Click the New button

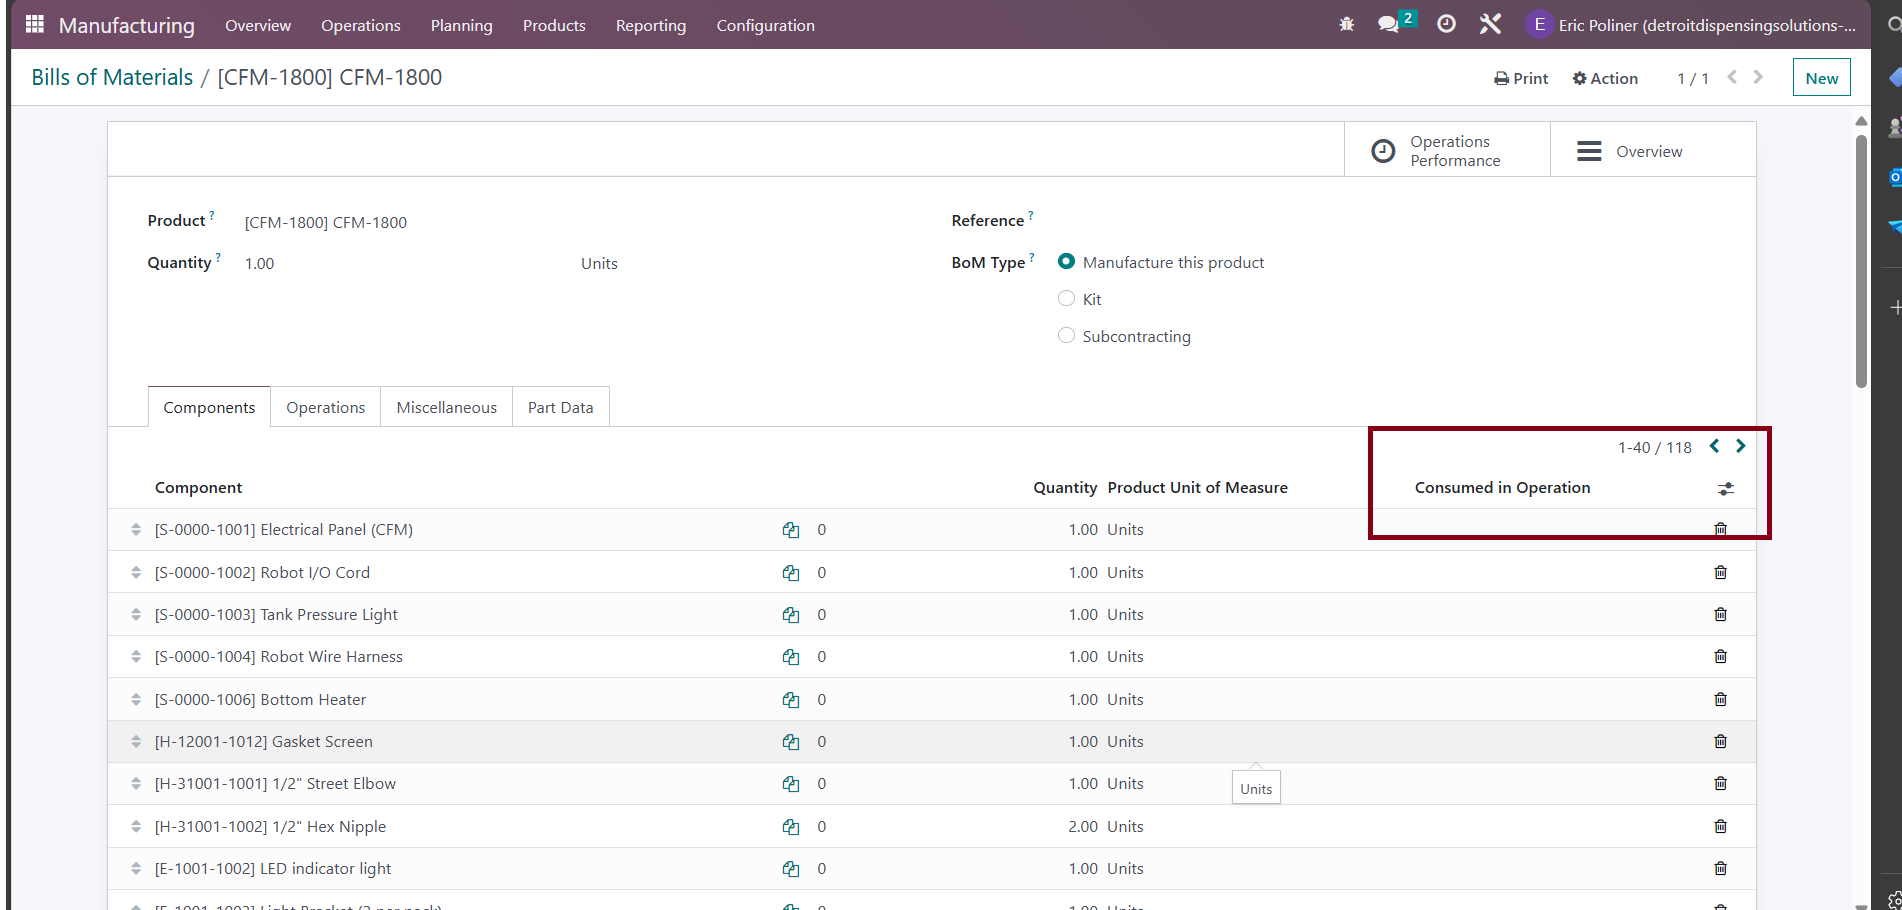click(1822, 78)
